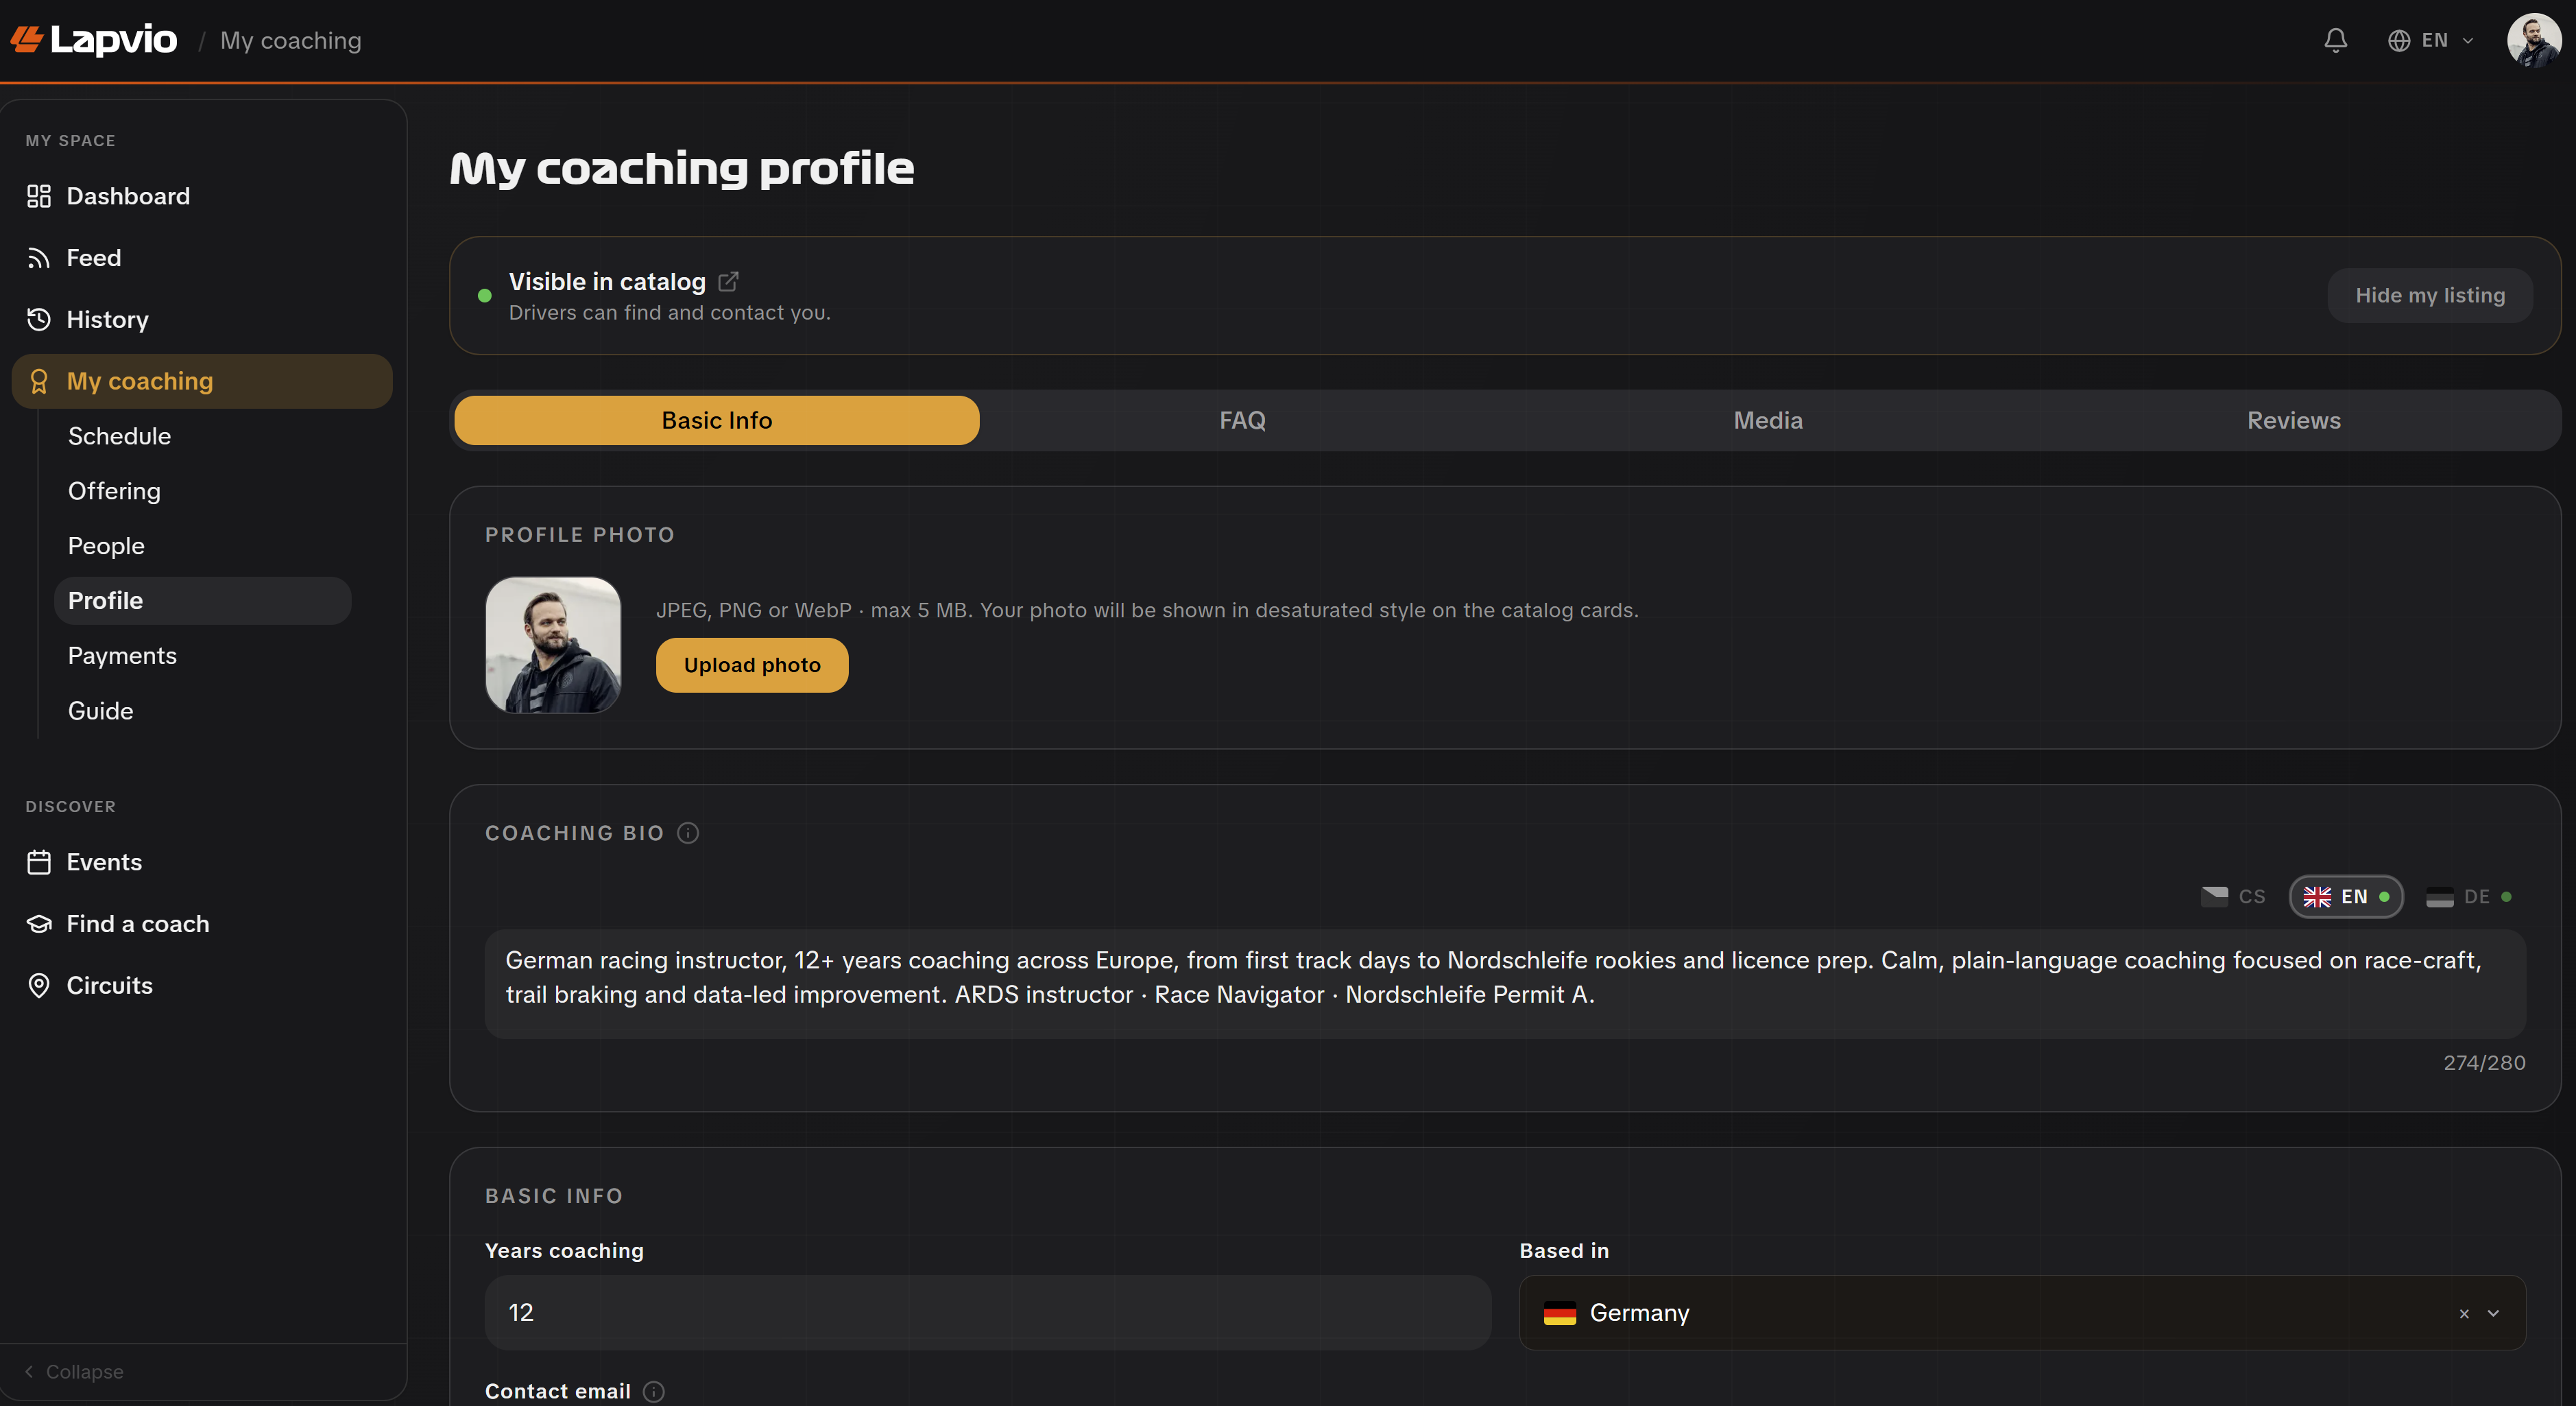Click Contact email info icon
Viewport: 2576px width, 1406px height.
[x=654, y=1391]
